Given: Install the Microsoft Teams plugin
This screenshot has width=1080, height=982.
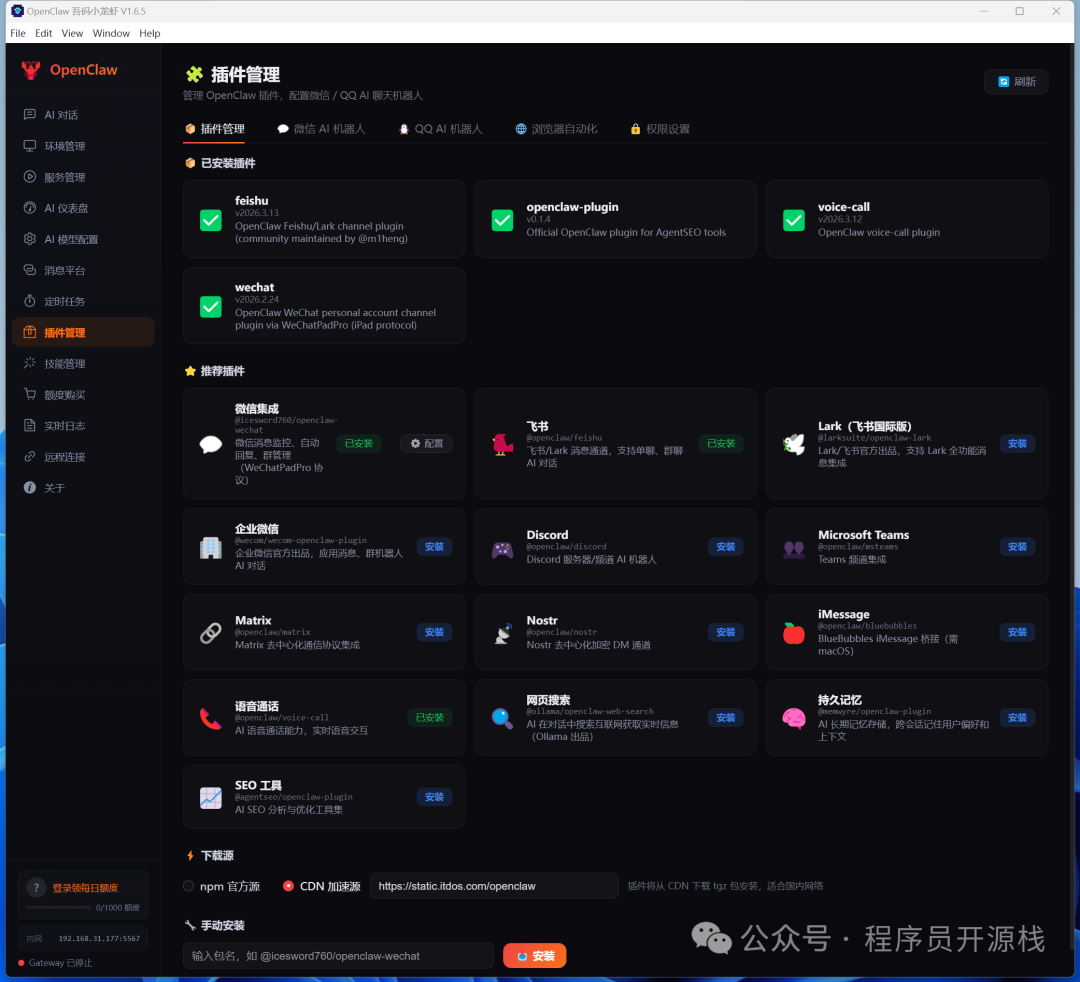Looking at the screenshot, I should (x=1017, y=546).
